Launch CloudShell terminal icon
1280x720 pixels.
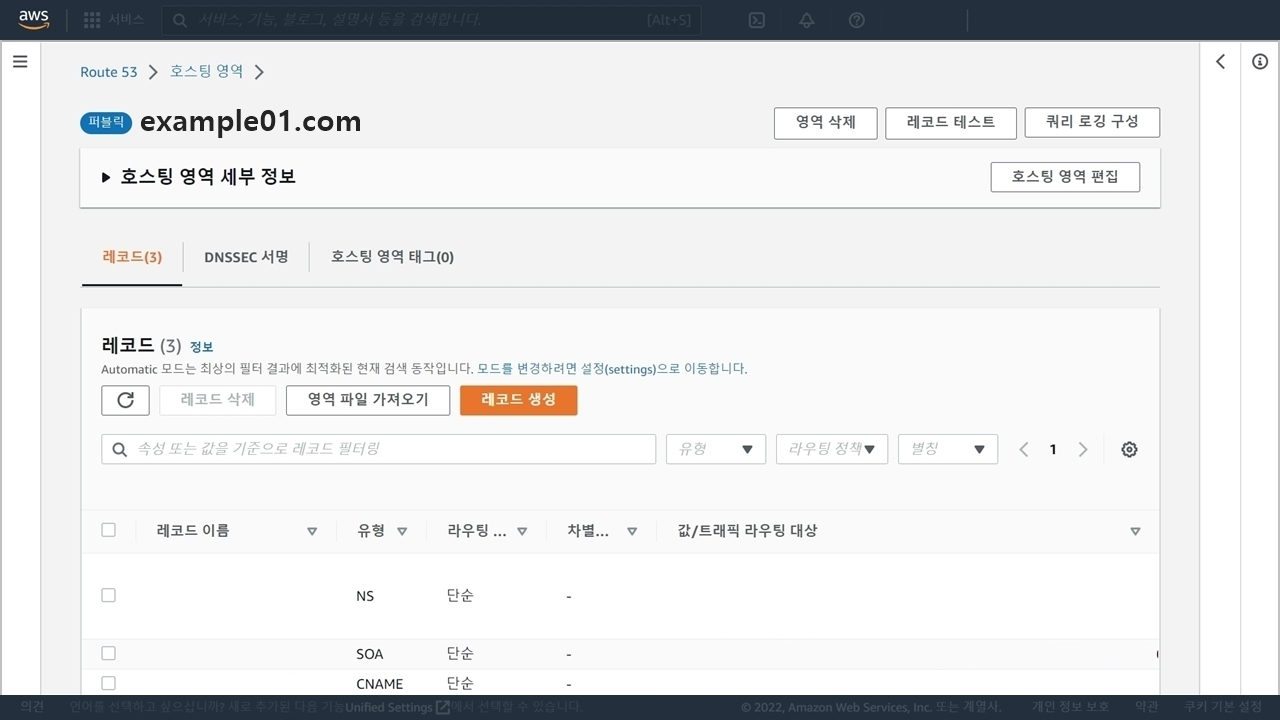click(757, 20)
